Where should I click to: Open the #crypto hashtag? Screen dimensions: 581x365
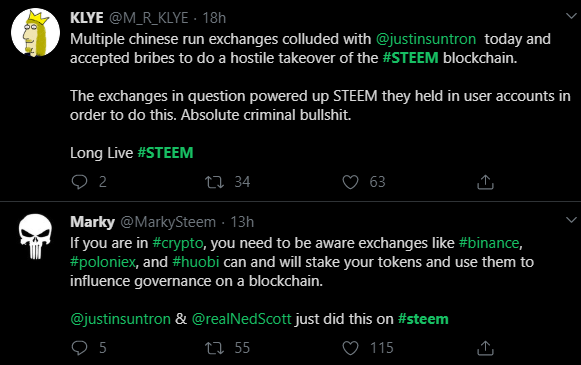click(x=178, y=243)
